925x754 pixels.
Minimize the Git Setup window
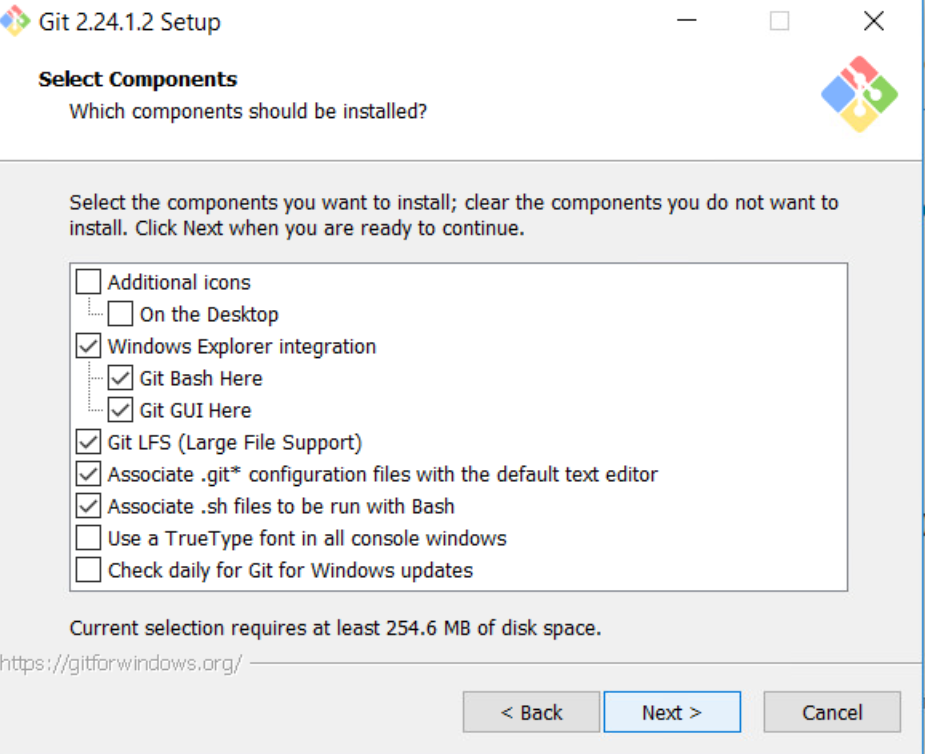point(686,21)
